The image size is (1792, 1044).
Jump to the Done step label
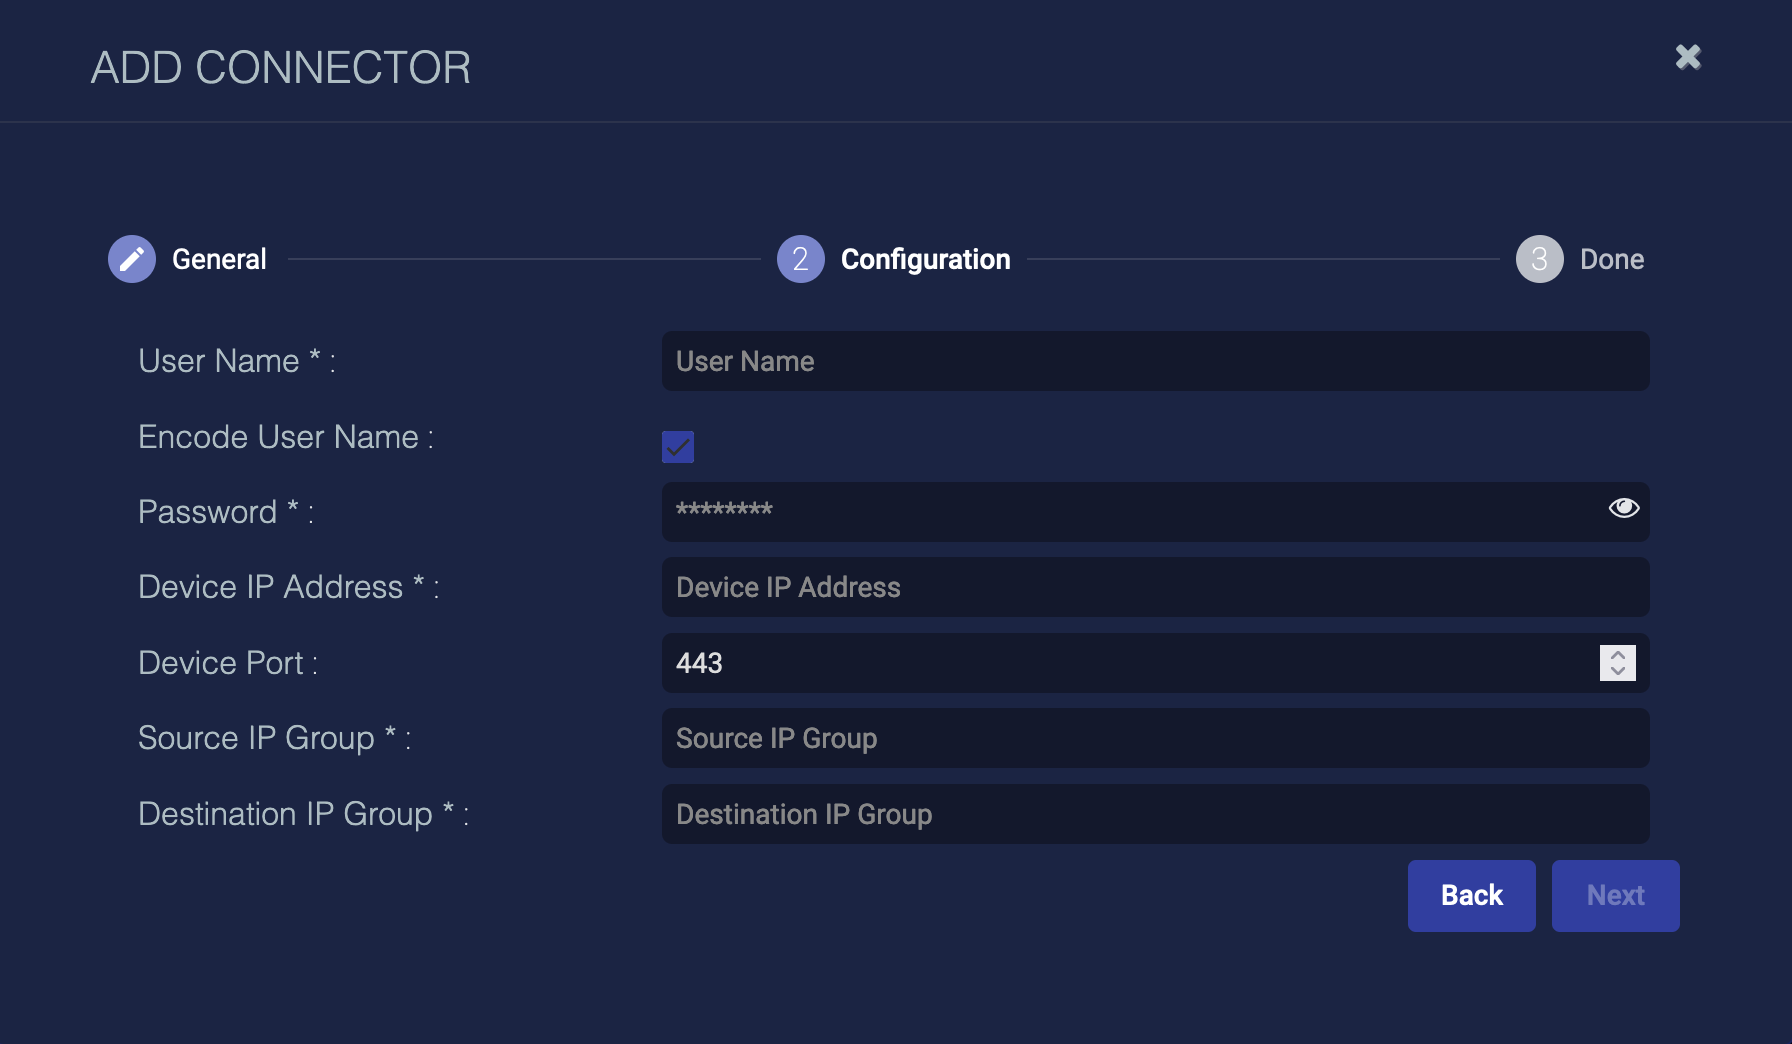coord(1611,259)
